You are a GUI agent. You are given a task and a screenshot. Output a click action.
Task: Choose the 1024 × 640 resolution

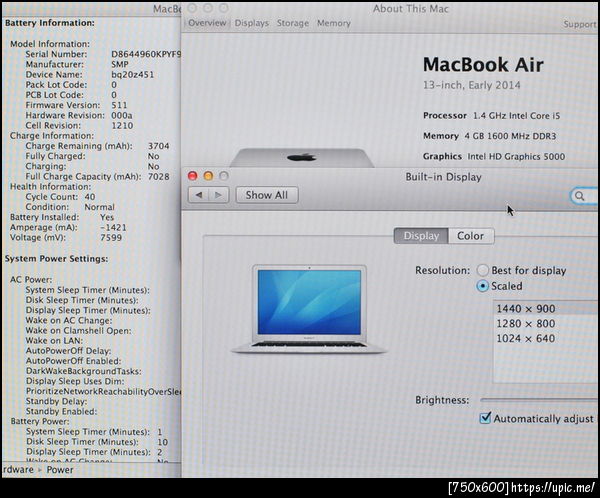(x=545, y=338)
